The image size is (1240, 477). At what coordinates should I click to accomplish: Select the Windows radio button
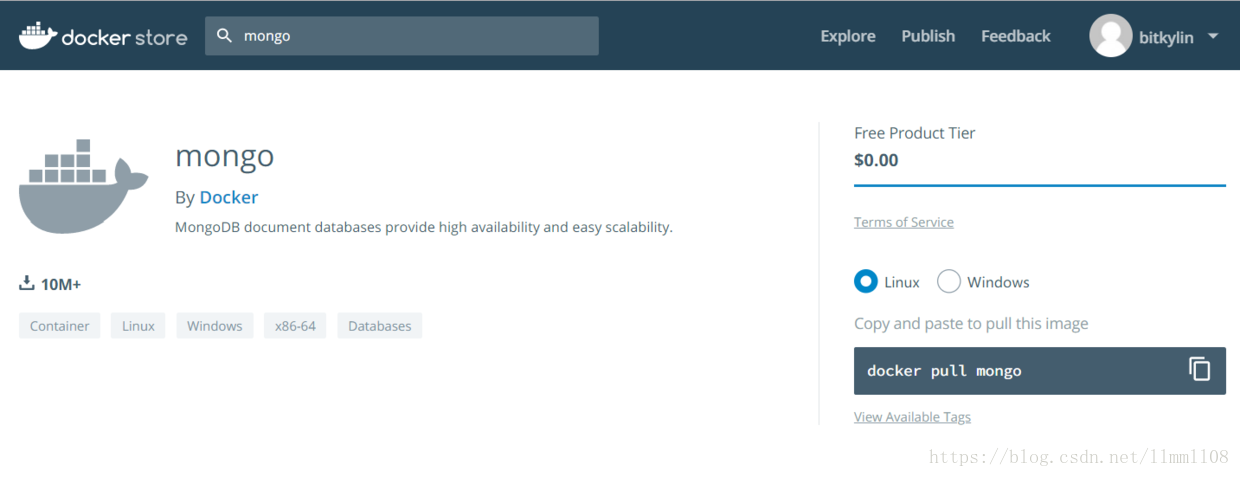(949, 282)
